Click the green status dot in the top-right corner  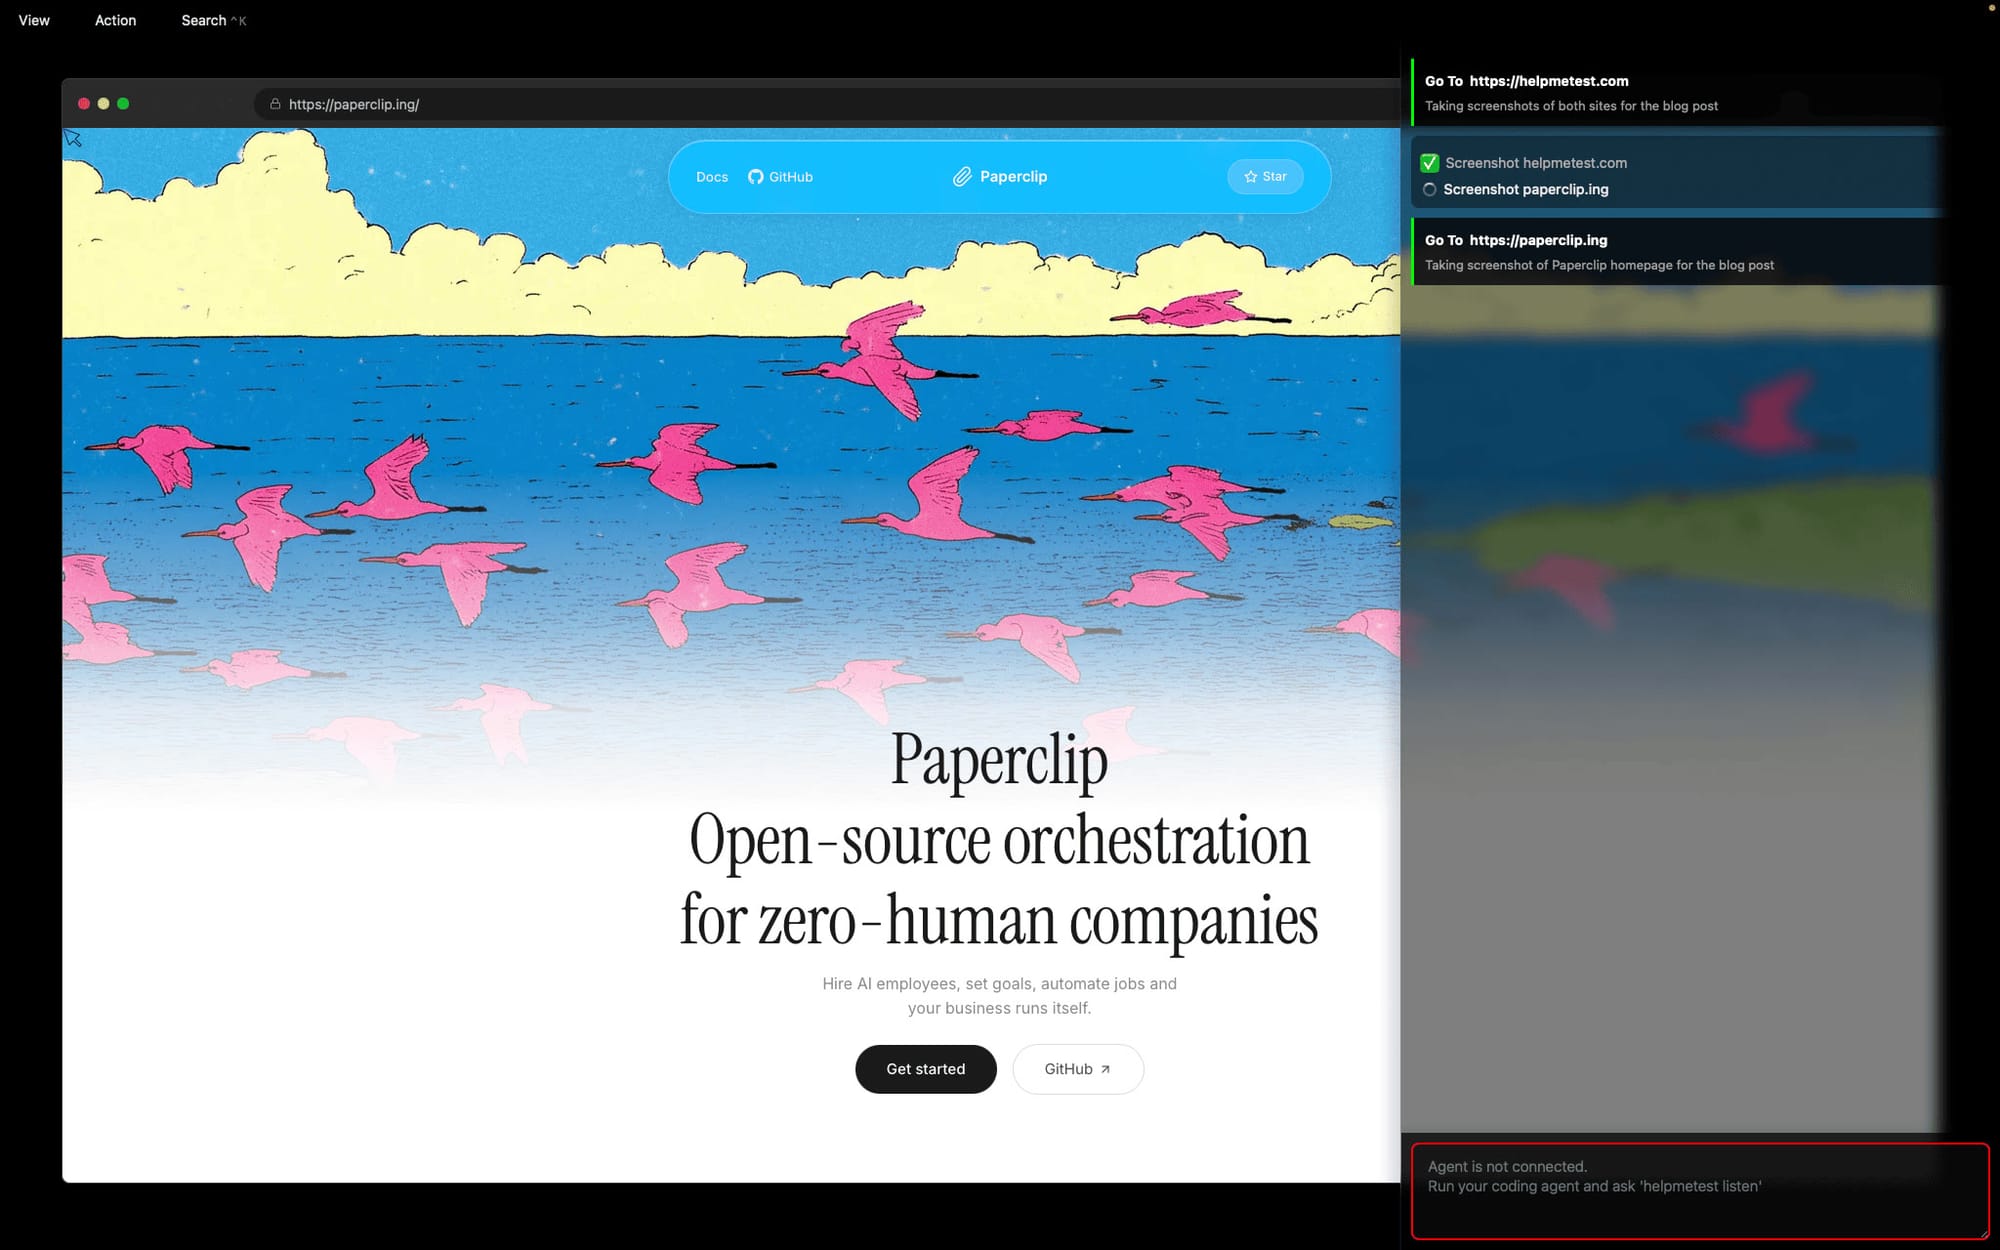coord(1991,8)
